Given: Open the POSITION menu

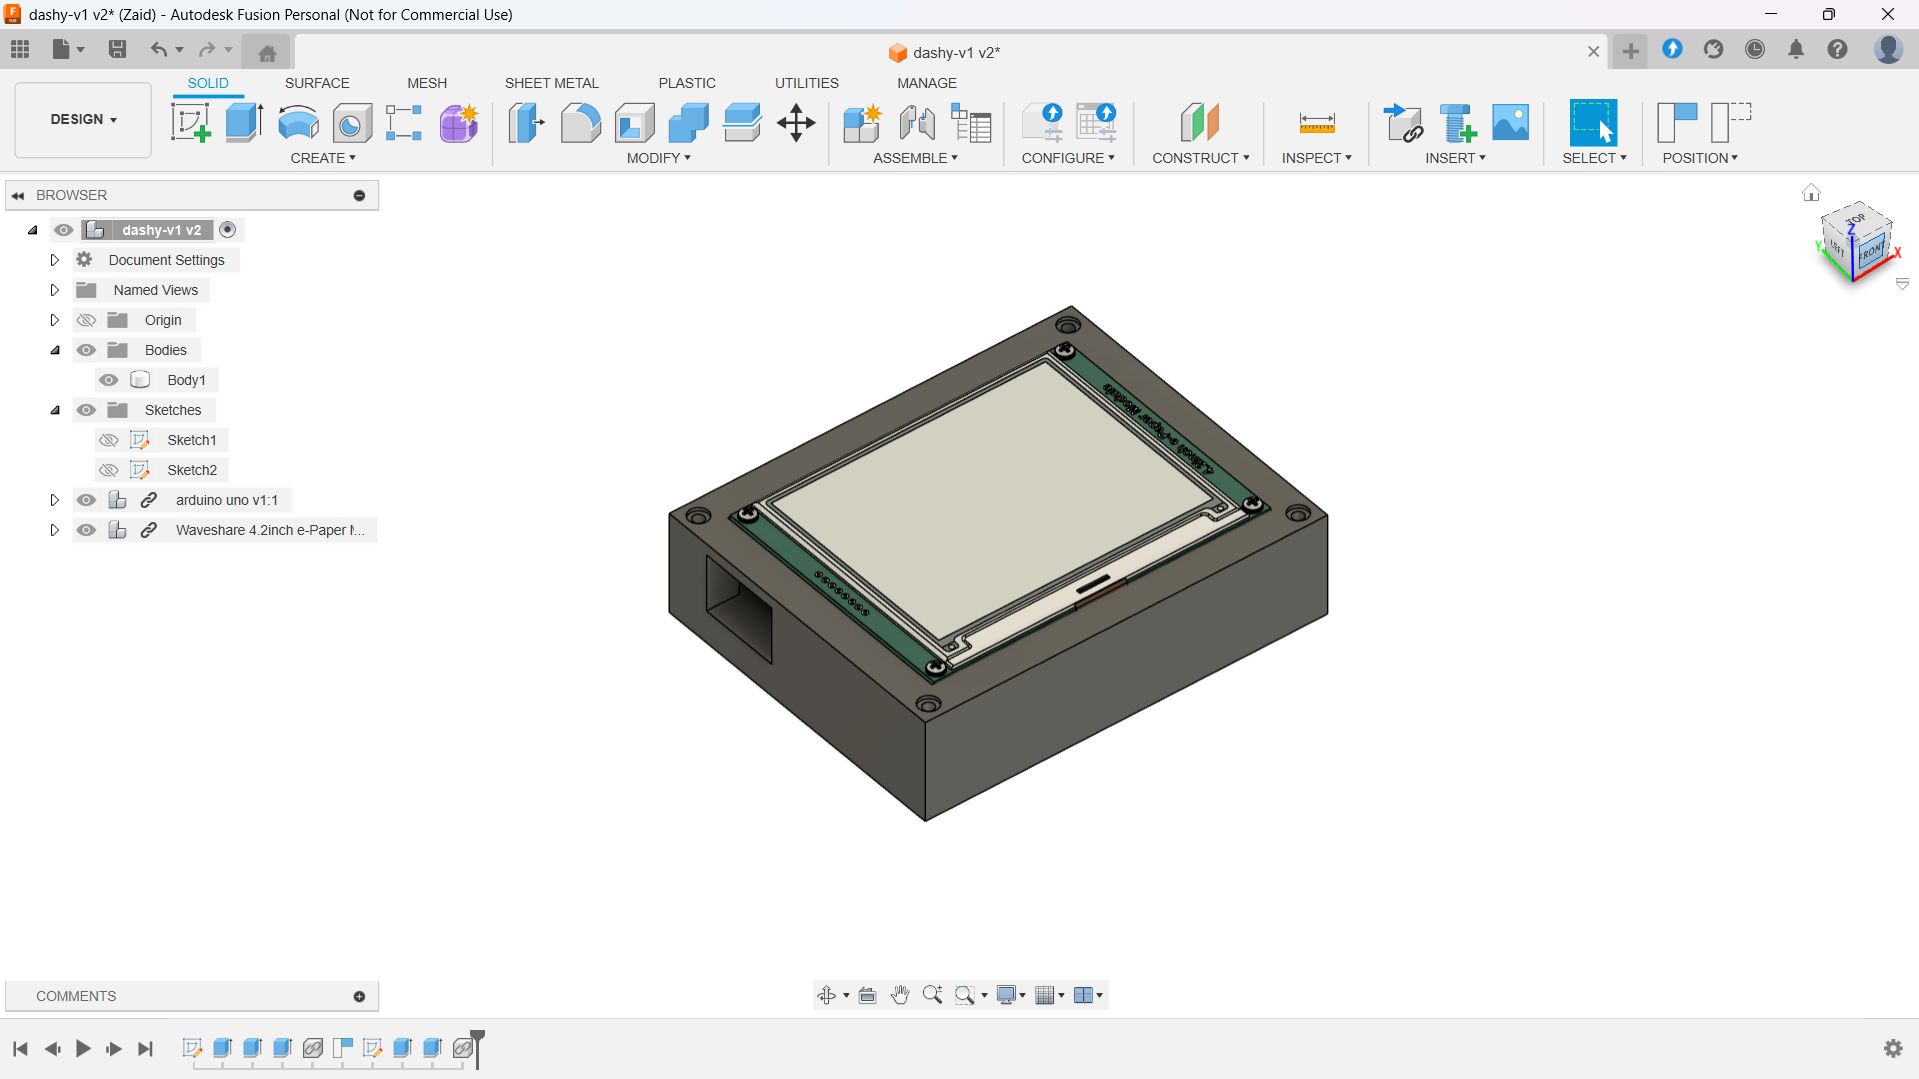Looking at the screenshot, I should pyautogui.click(x=1699, y=158).
